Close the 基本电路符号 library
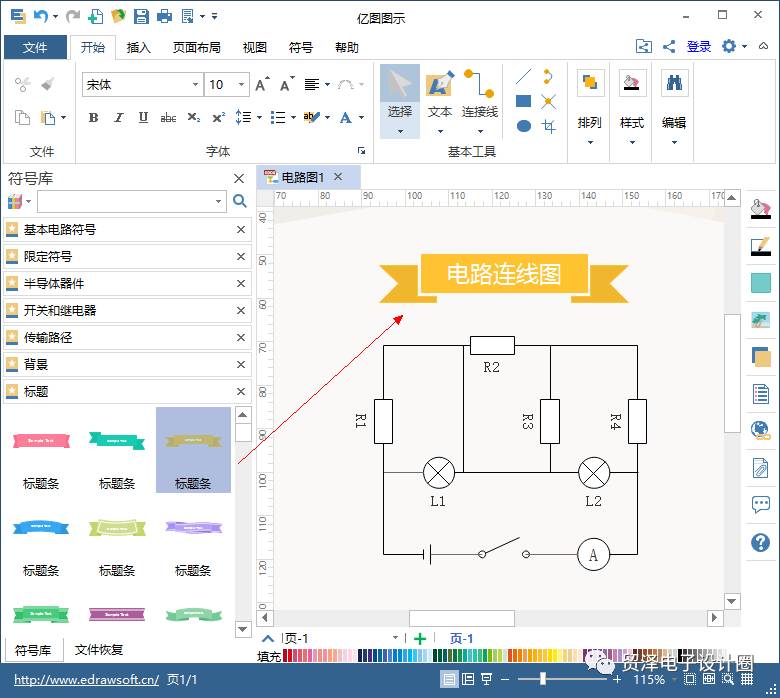Viewport: 780px width, 698px height. (x=241, y=229)
